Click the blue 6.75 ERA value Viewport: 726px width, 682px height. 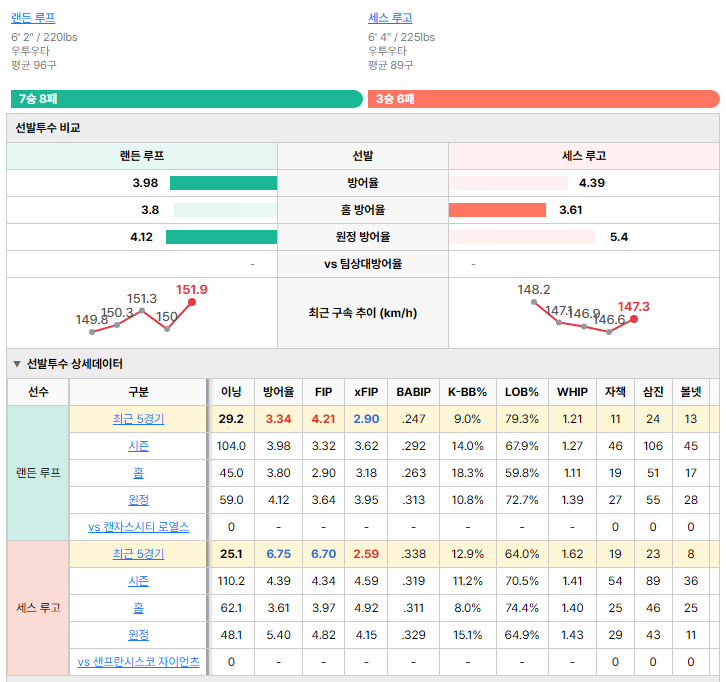tap(278, 554)
